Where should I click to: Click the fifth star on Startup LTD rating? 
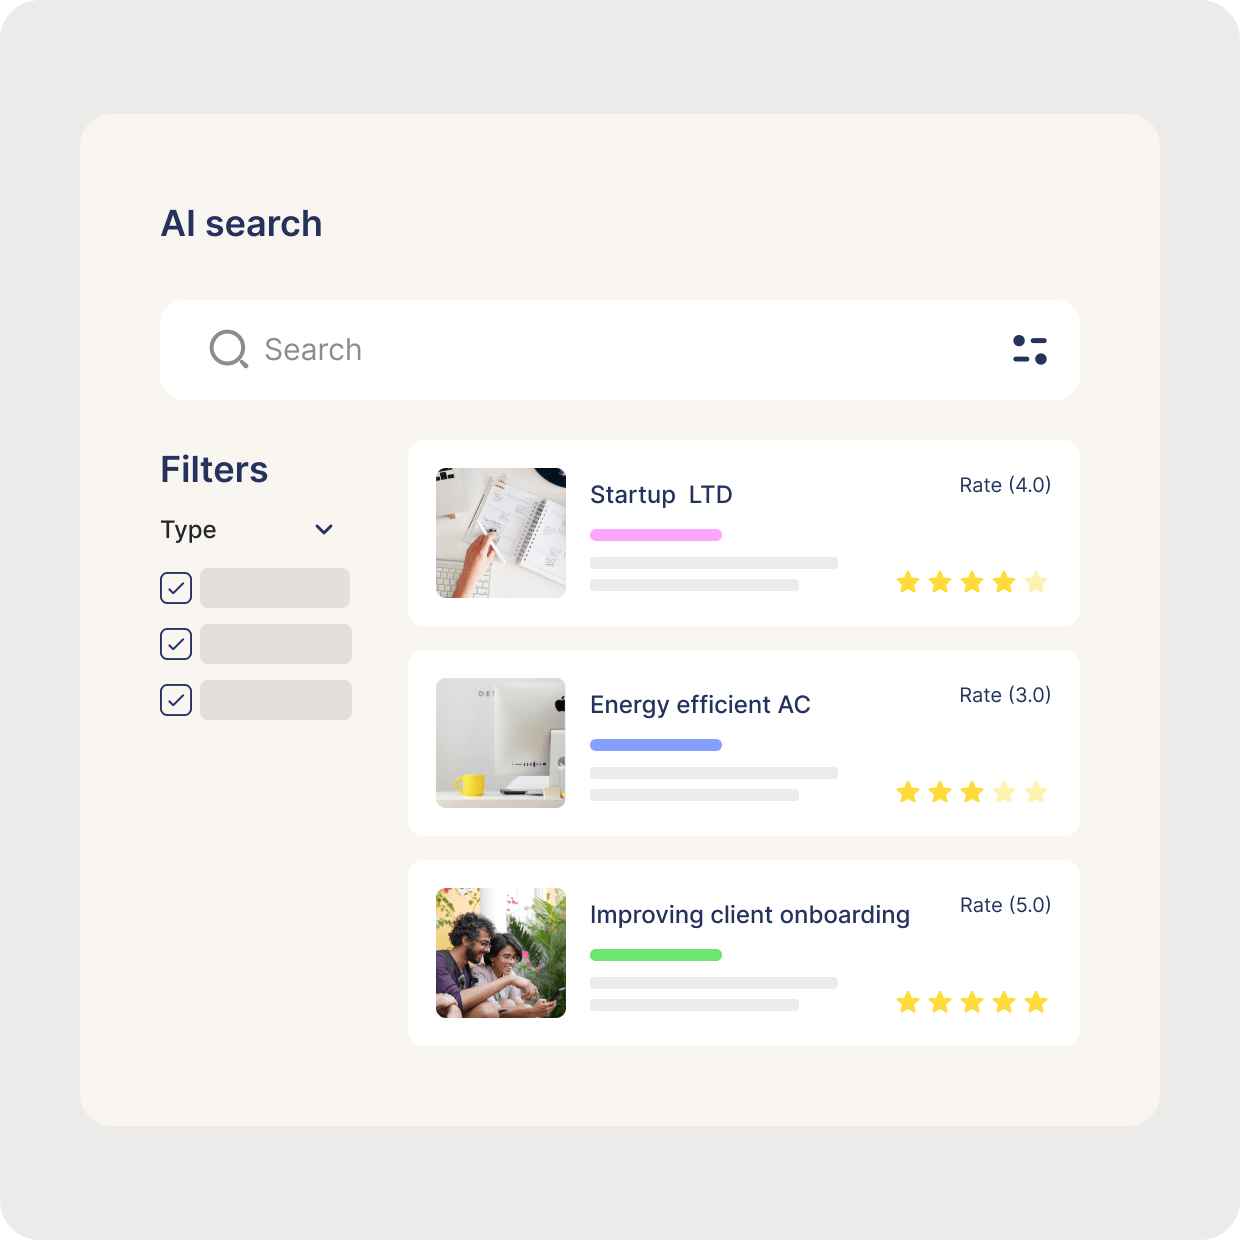1036,582
